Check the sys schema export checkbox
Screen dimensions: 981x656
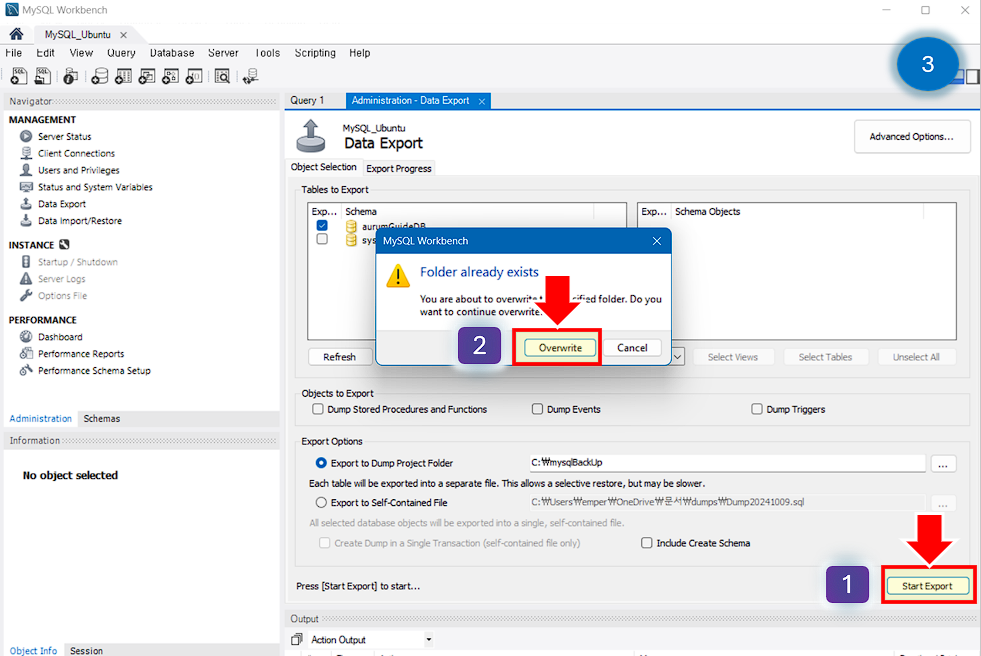tap(322, 239)
